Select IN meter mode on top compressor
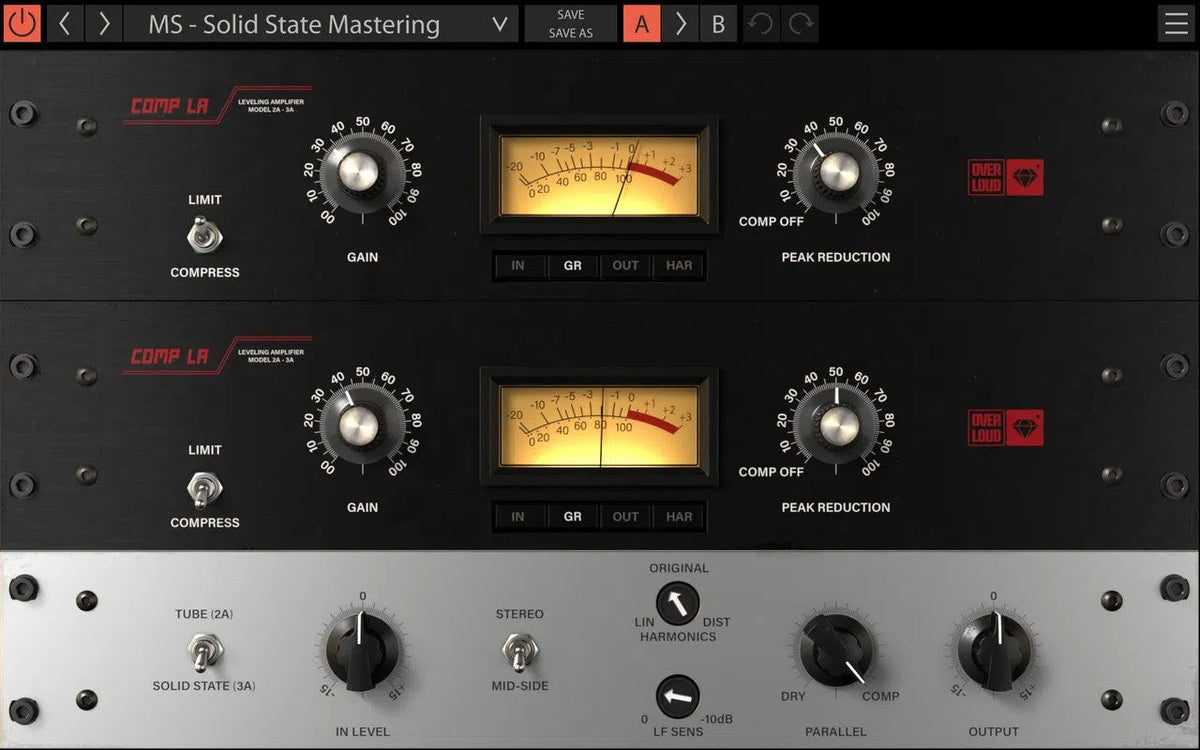This screenshot has width=1200, height=750. 518,266
